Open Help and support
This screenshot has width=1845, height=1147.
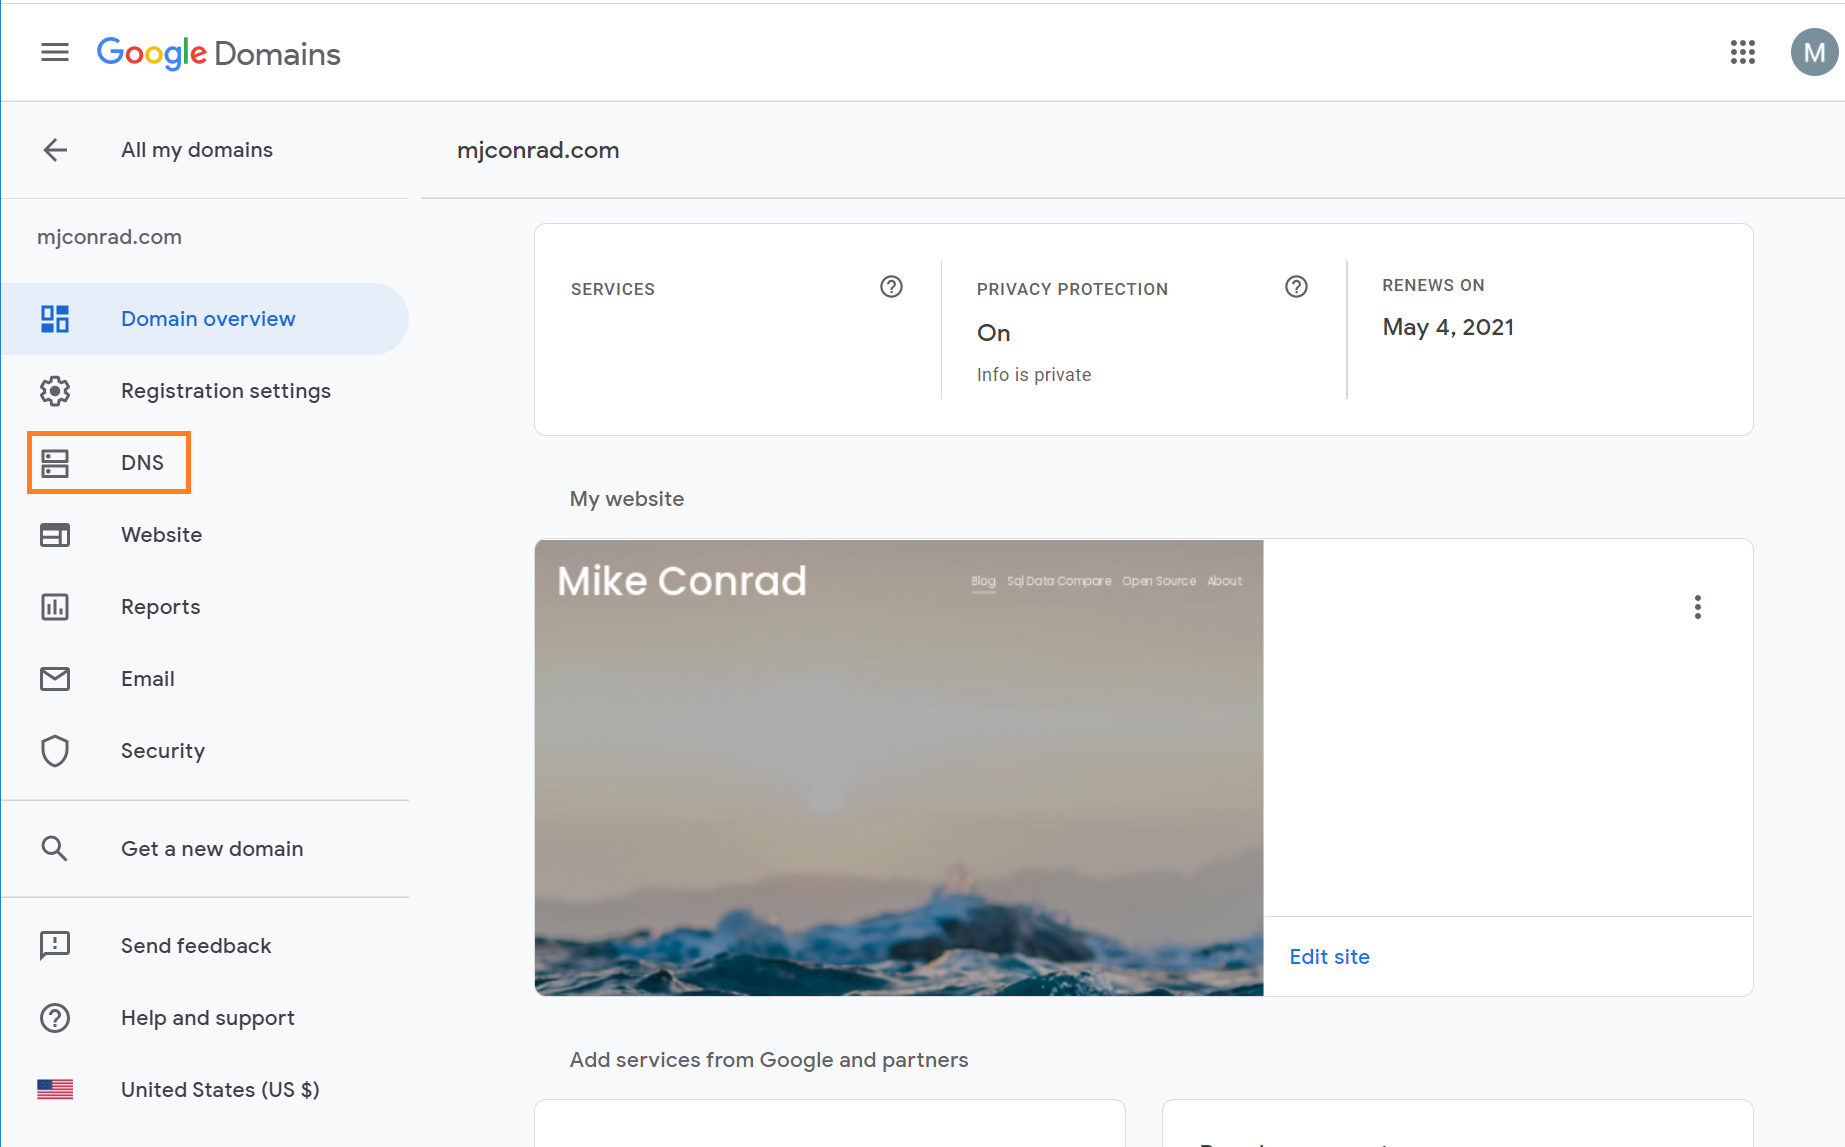(x=208, y=1018)
